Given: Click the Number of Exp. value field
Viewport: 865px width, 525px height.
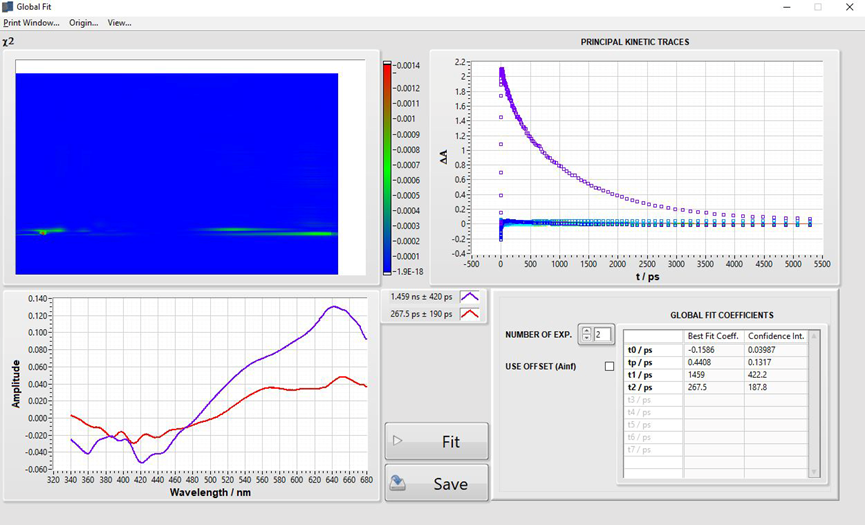Looking at the screenshot, I should [602, 334].
